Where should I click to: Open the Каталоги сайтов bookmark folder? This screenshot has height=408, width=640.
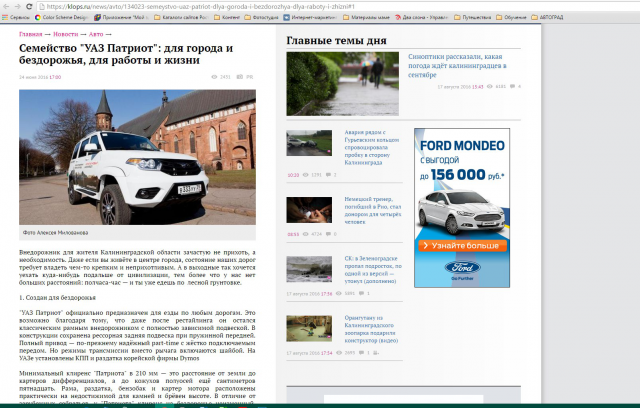coord(181,17)
